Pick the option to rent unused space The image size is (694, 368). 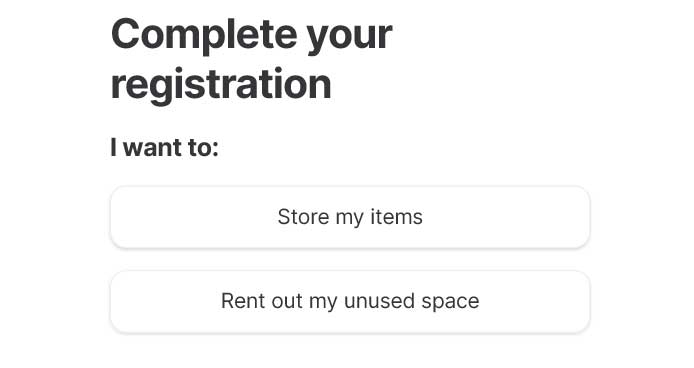pyautogui.click(x=350, y=302)
